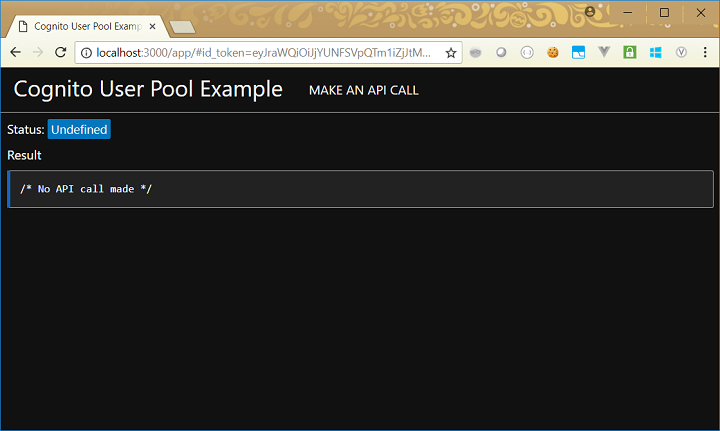Open the Chrome three-dot menu
This screenshot has width=720, height=431.
pyautogui.click(x=704, y=52)
